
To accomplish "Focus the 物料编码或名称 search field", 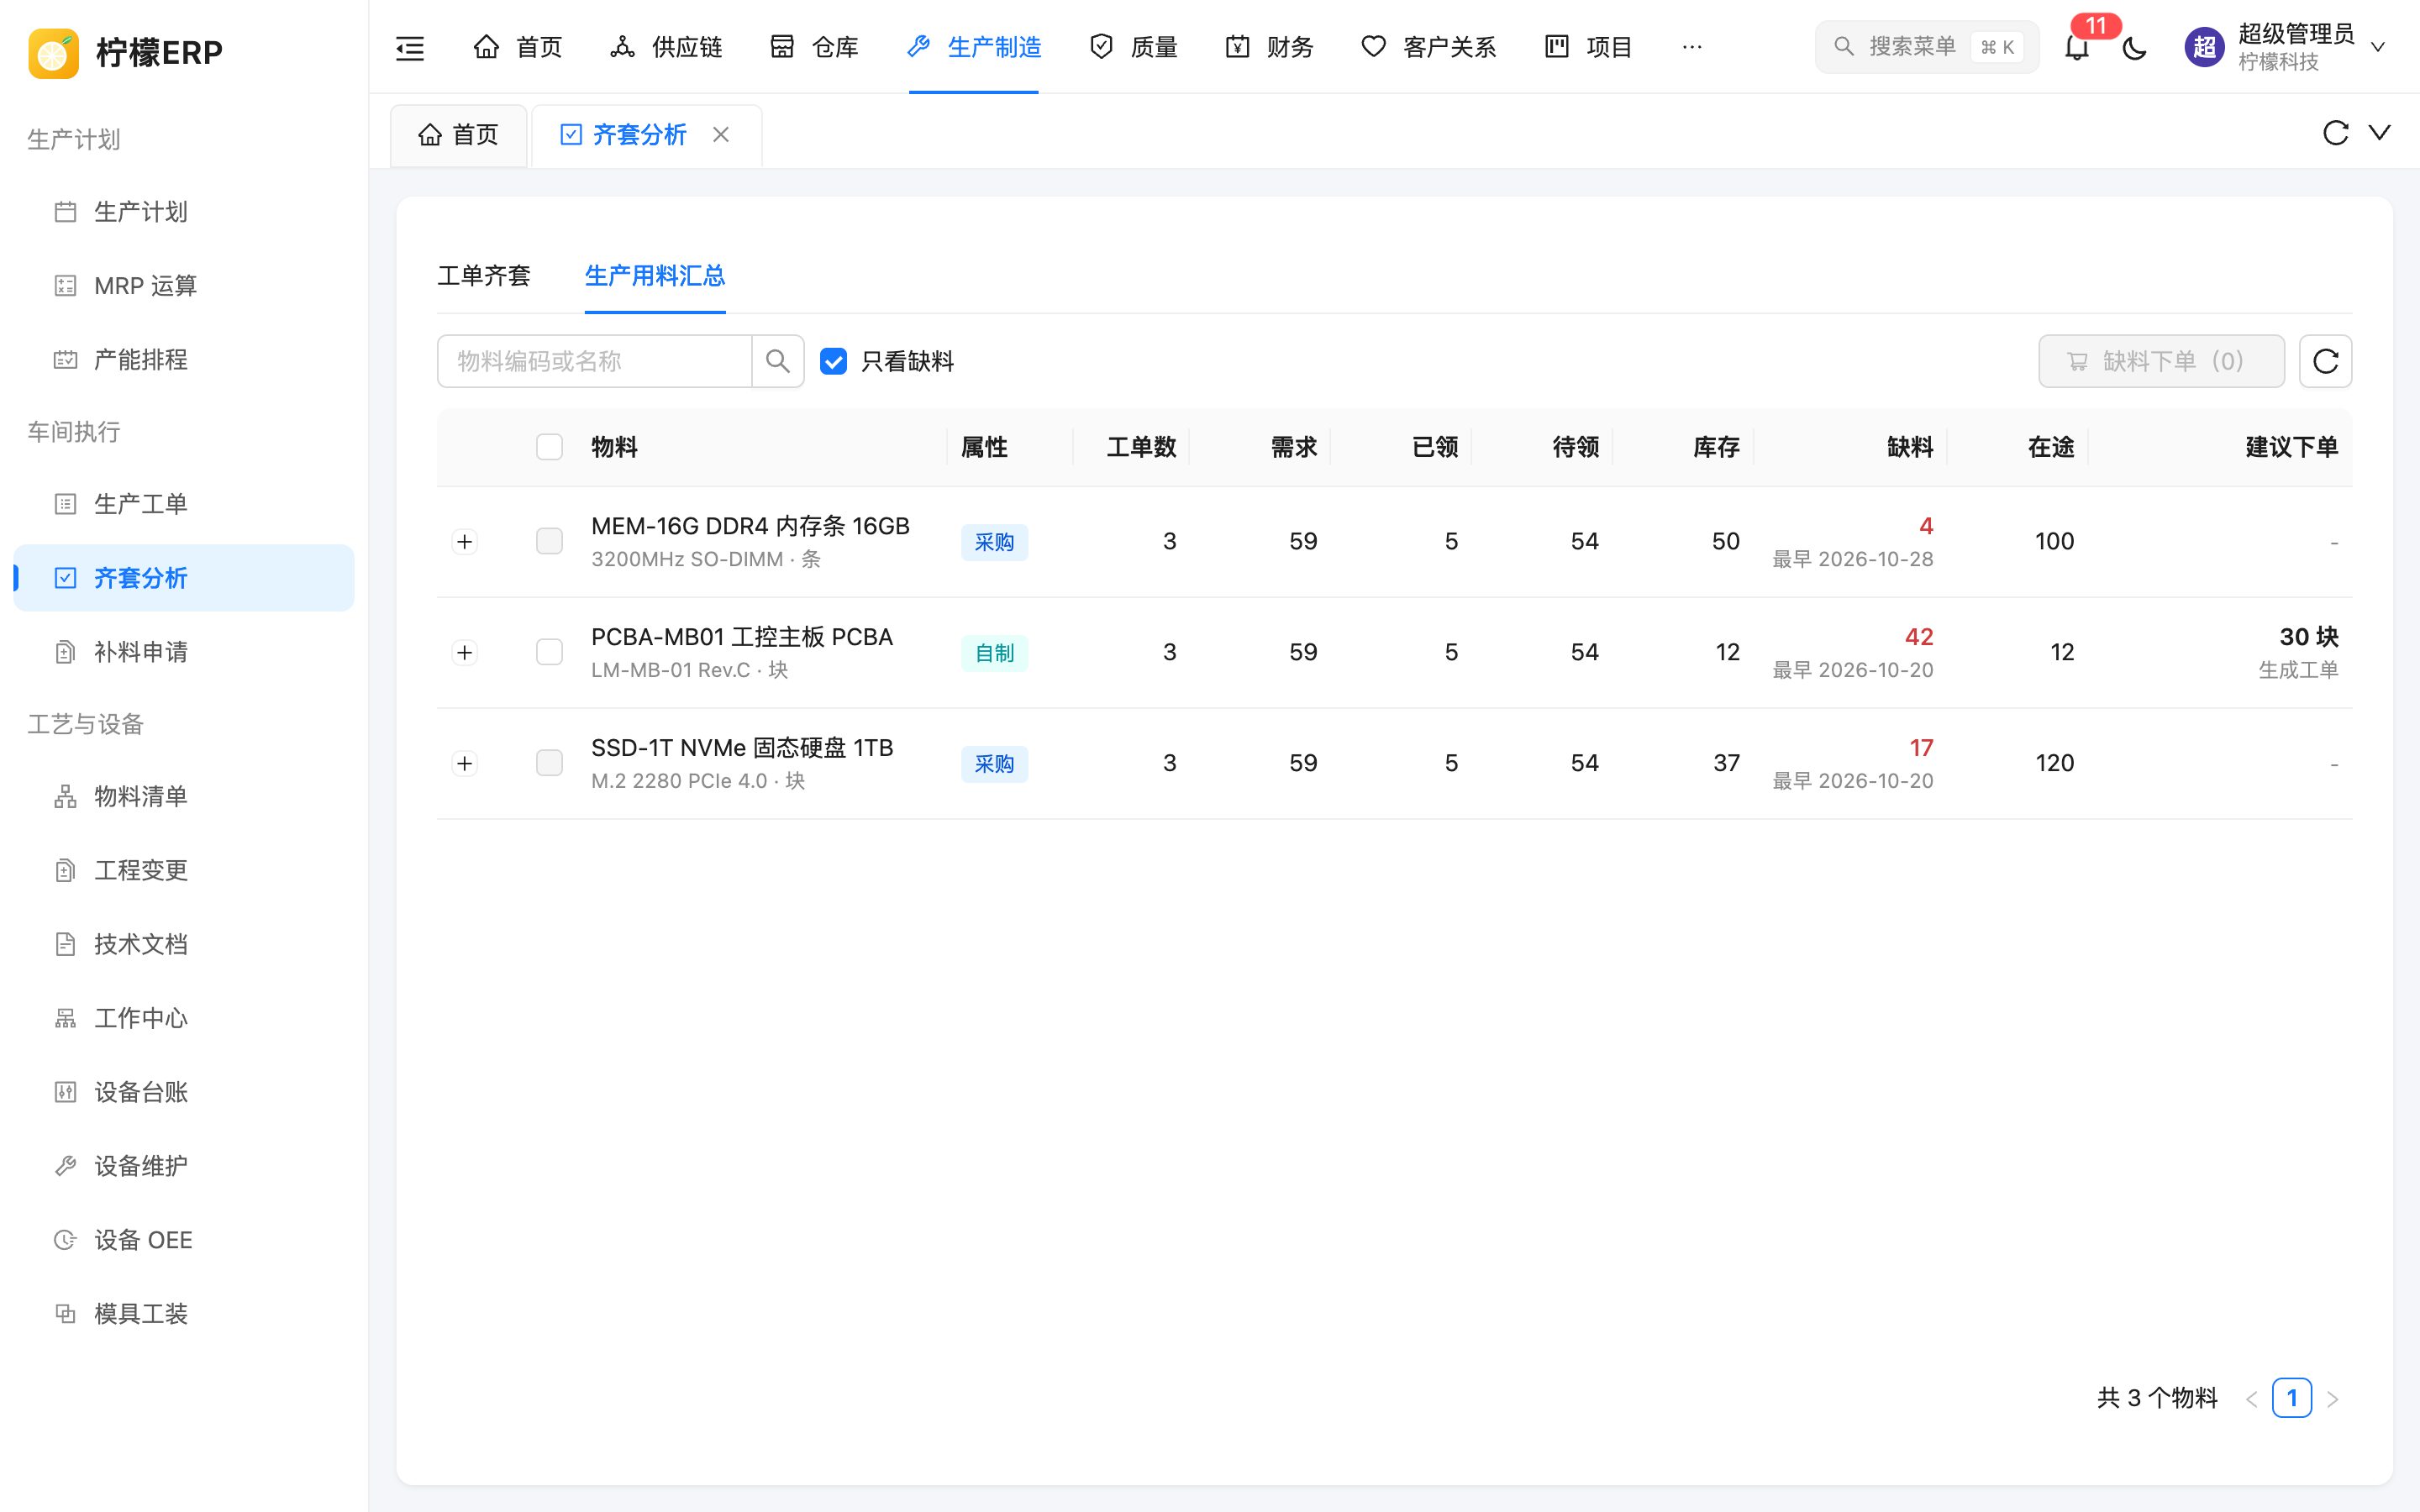I will coord(595,361).
